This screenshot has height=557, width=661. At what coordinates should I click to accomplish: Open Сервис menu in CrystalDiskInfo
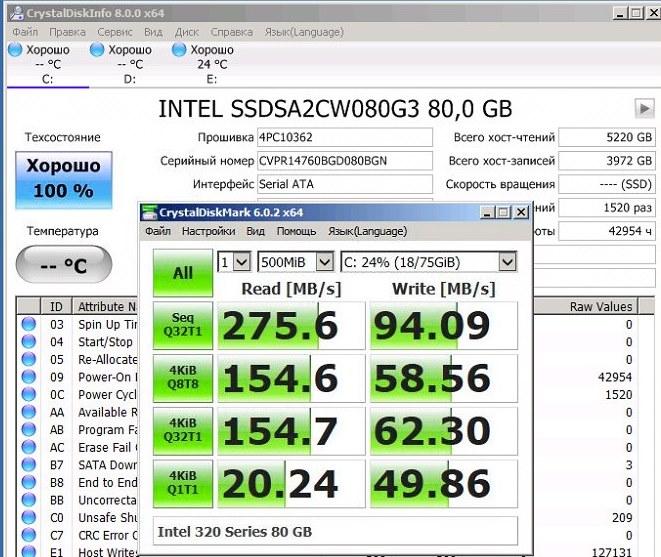[115, 32]
